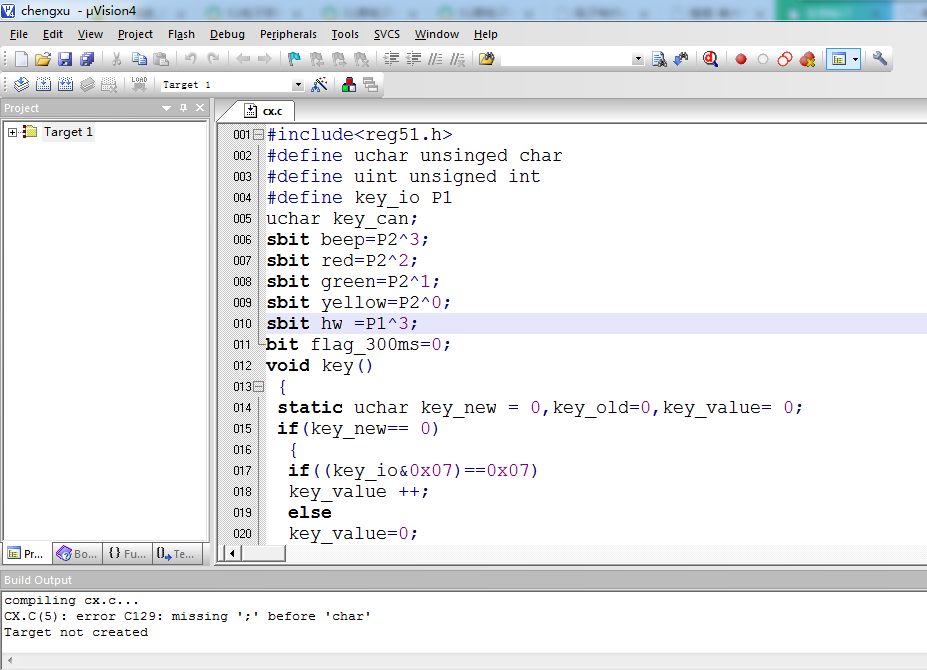
Task: Insert a breakpoint with red dot icon
Action: point(741,59)
